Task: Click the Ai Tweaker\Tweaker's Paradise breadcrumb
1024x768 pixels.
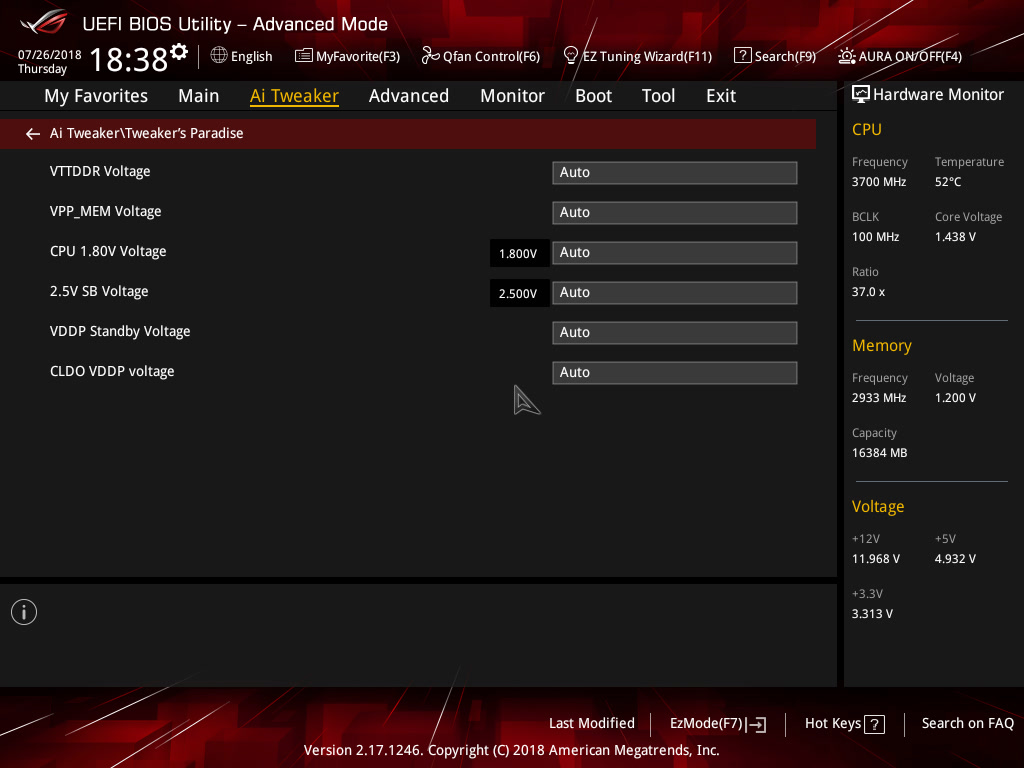Action: click(x=146, y=133)
